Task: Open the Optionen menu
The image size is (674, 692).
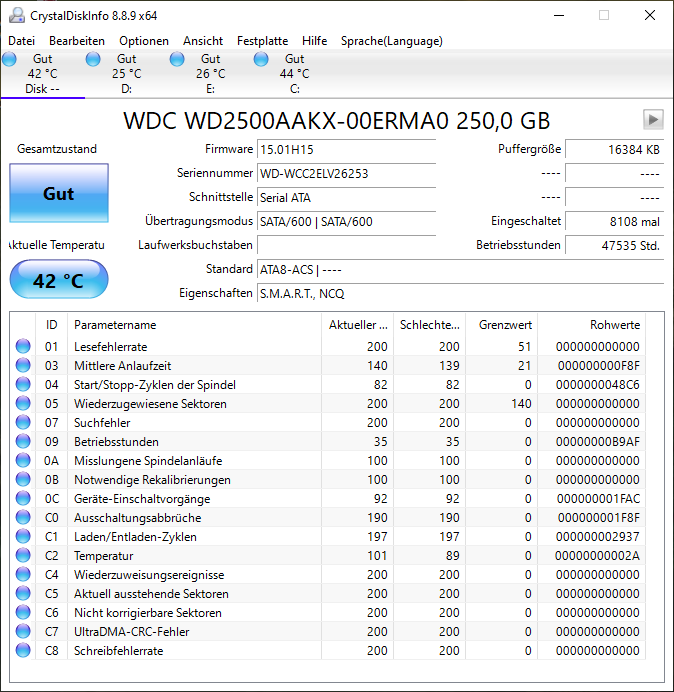Action: point(144,41)
